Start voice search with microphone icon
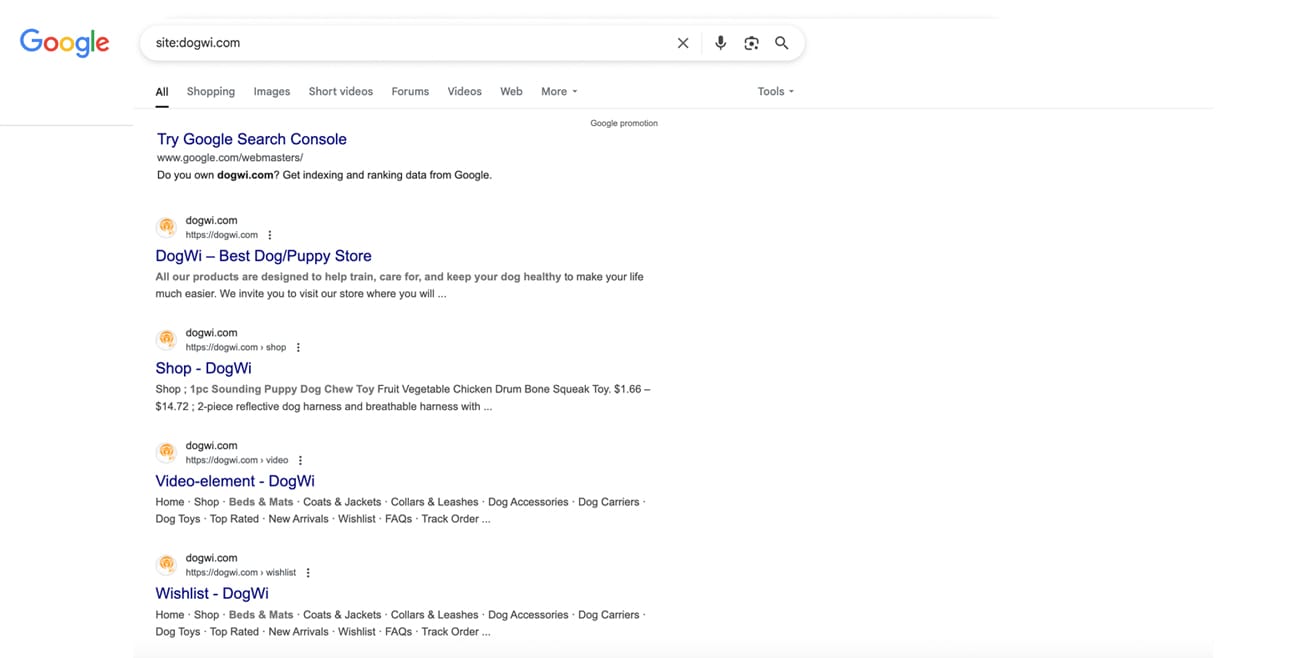 pyautogui.click(x=720, y=43)
